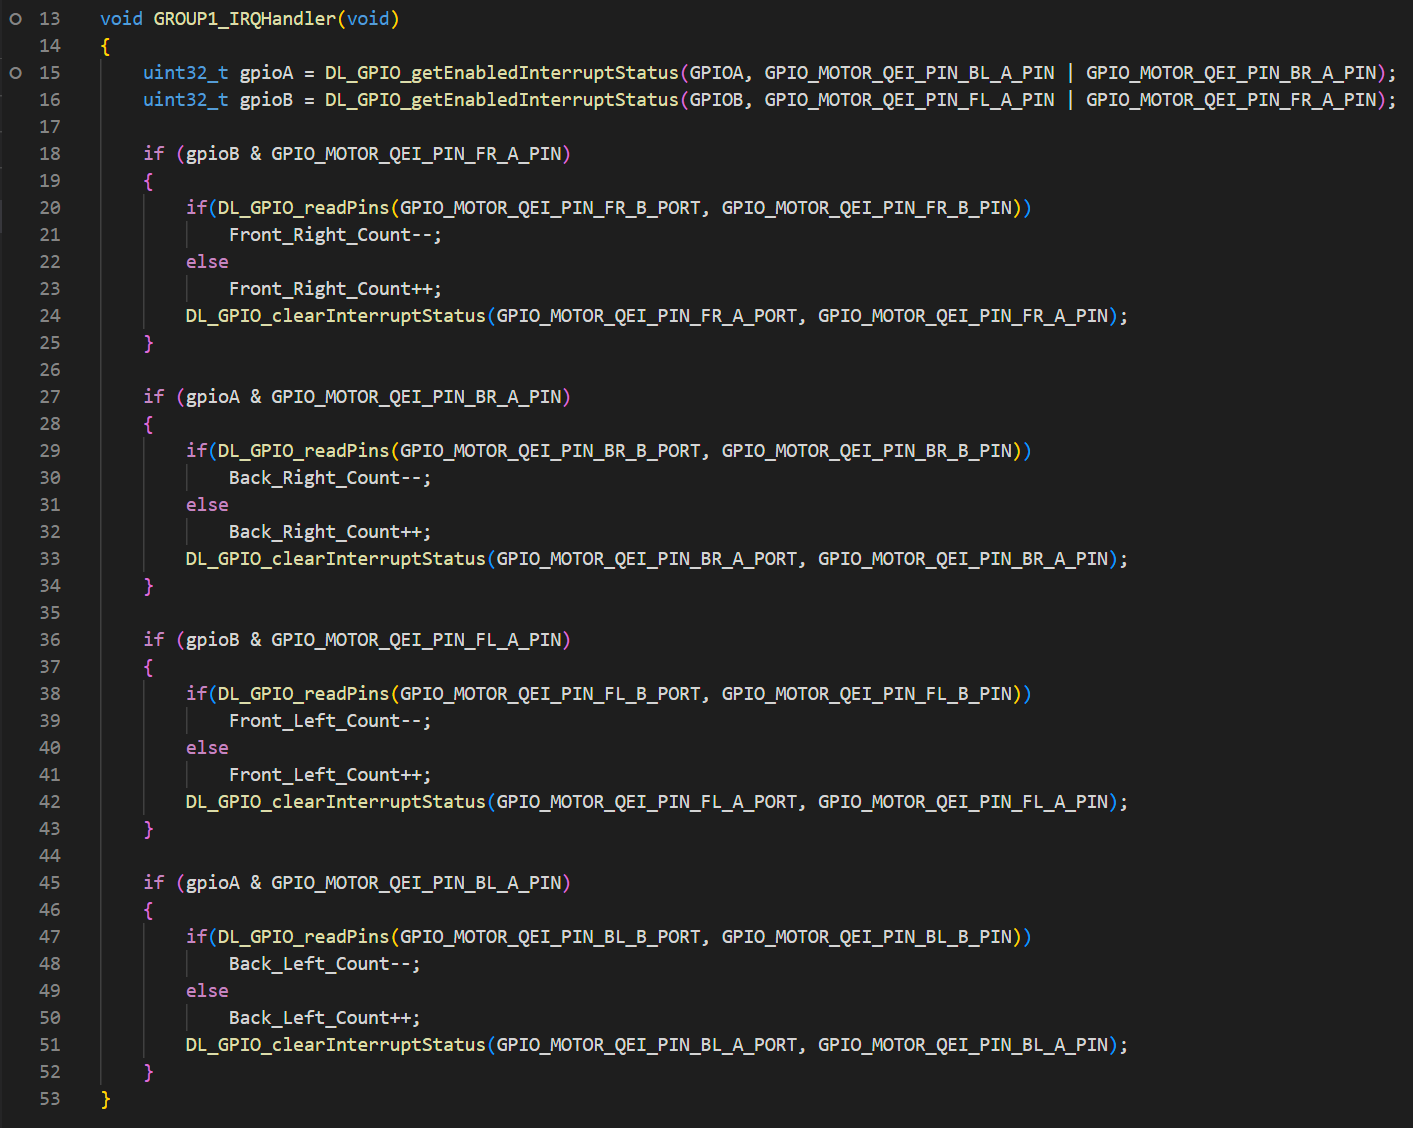Click line number 26 in the gutter
This screenshot has width=1413, height=1128.
point(50,370)
